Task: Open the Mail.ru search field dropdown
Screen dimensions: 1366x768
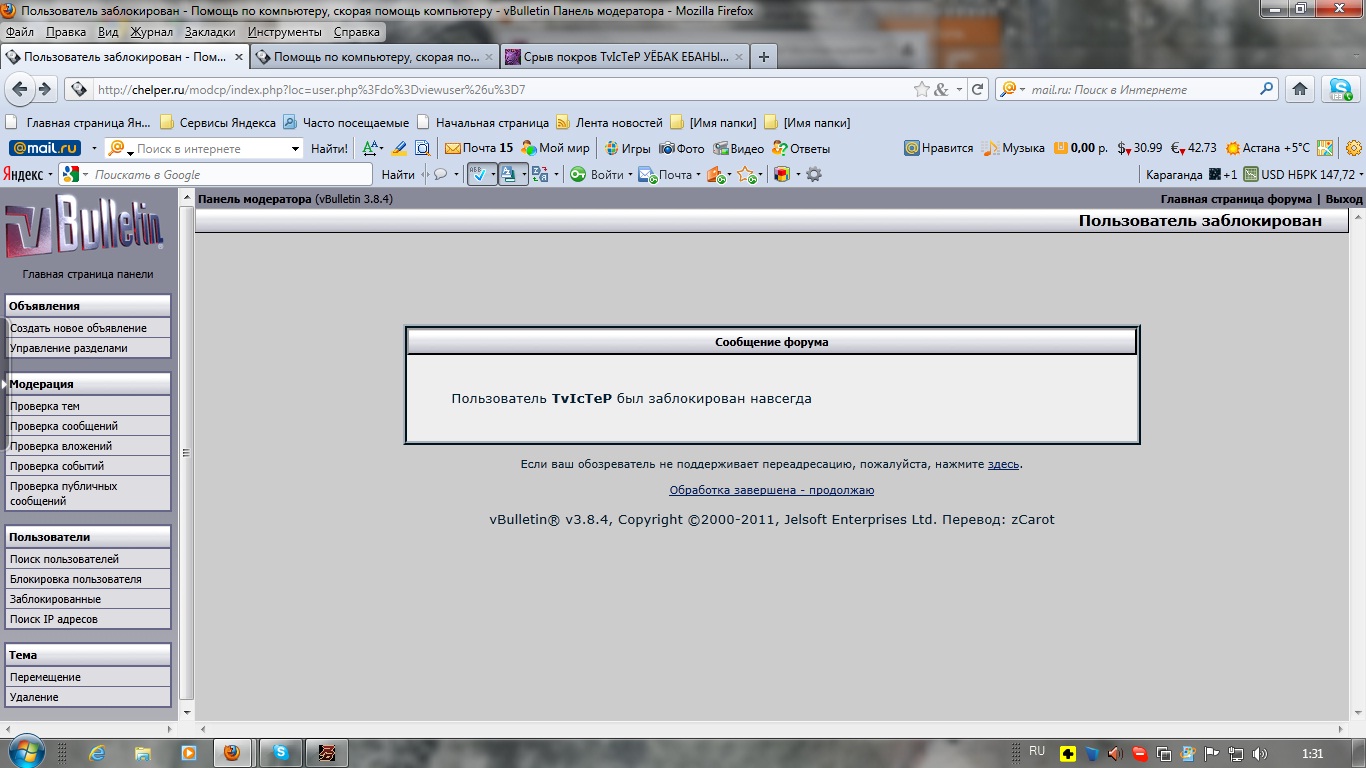Action: coord(295,149)
